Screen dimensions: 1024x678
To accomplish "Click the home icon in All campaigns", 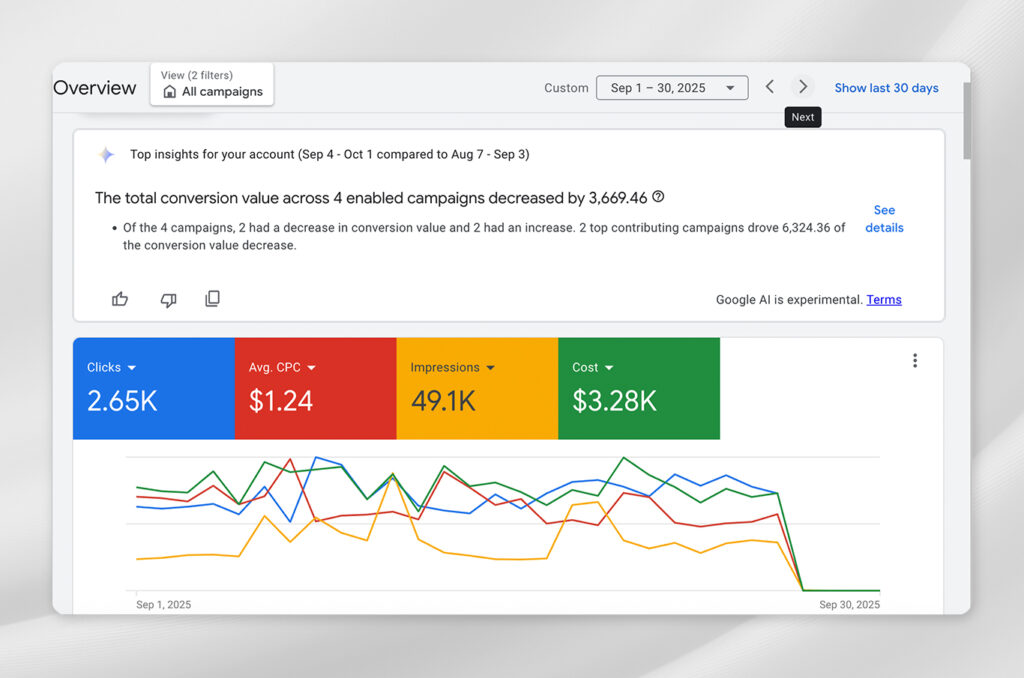I will (x=169, y=92).
